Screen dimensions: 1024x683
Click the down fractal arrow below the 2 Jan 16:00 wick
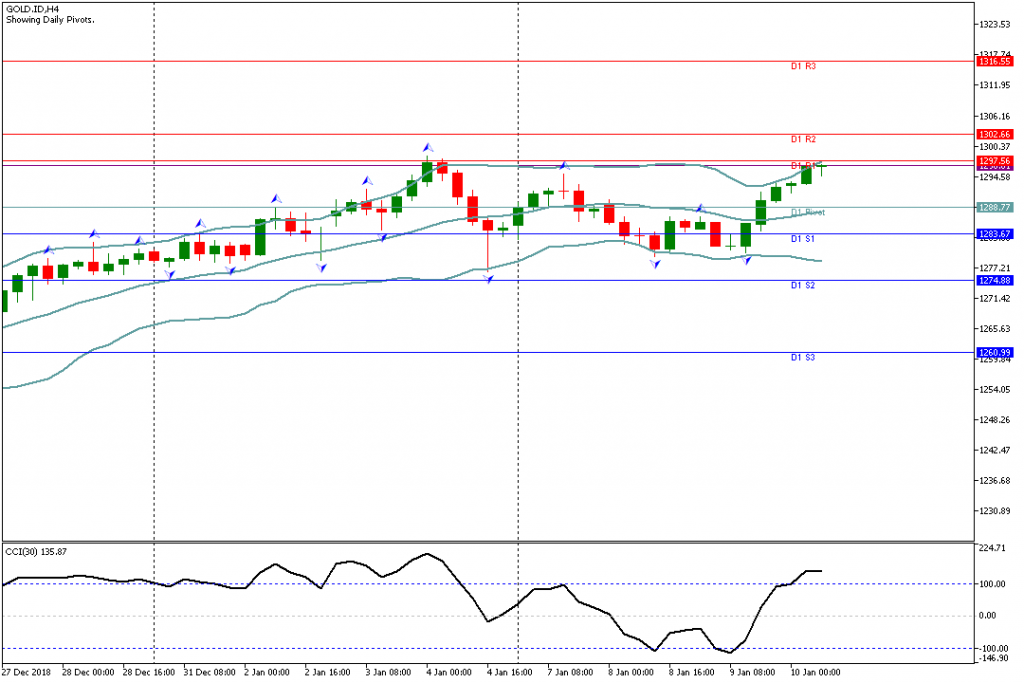coord(321,267)
